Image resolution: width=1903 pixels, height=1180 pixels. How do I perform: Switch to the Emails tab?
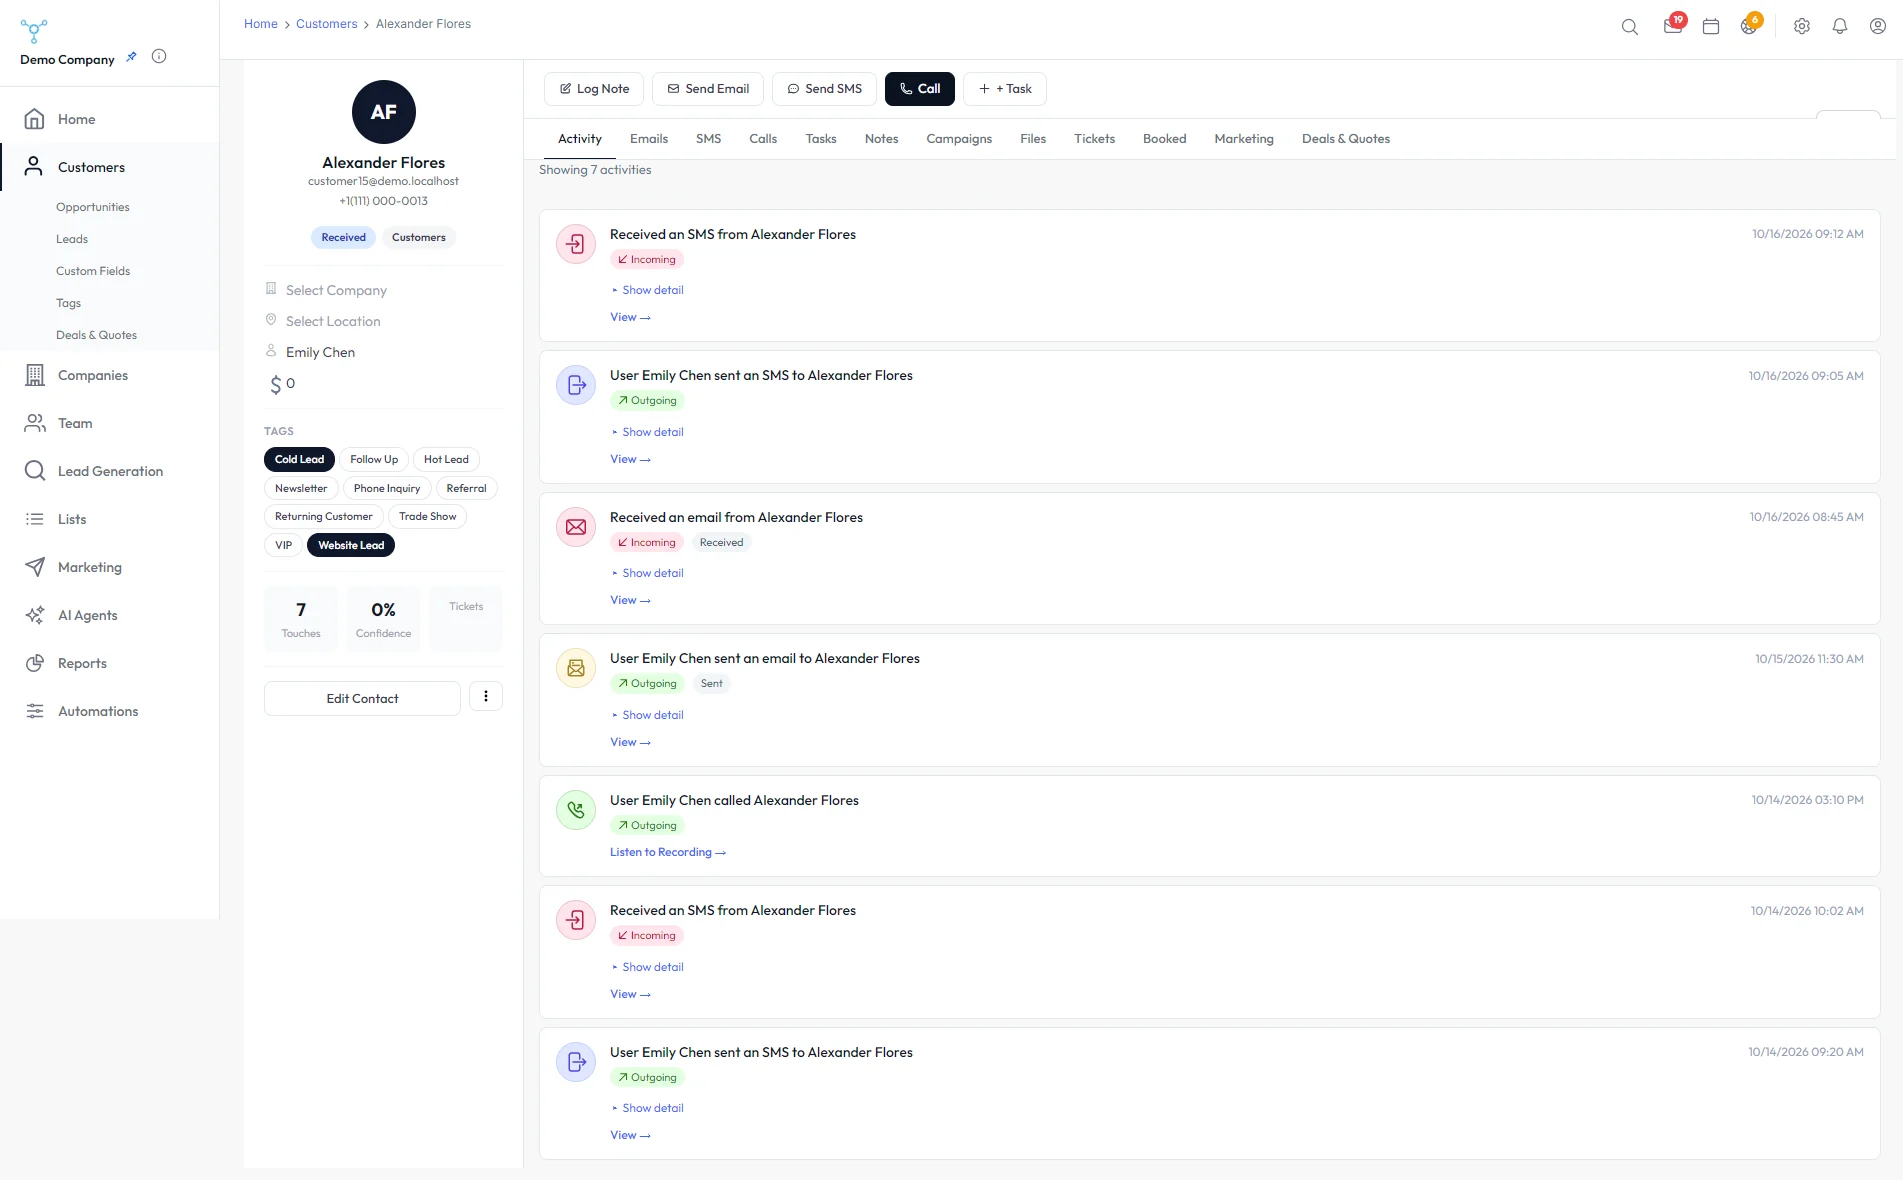[x=649, y=139]
